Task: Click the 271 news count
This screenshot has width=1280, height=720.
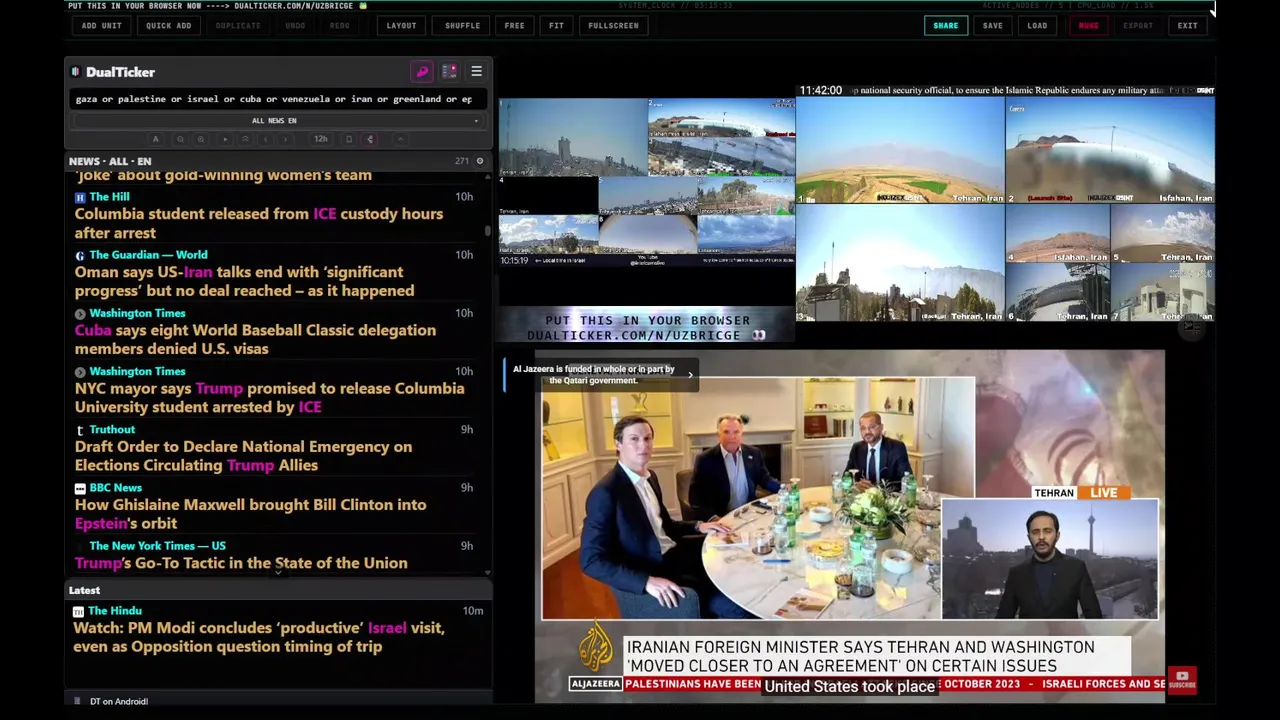Action: (461, 161)
